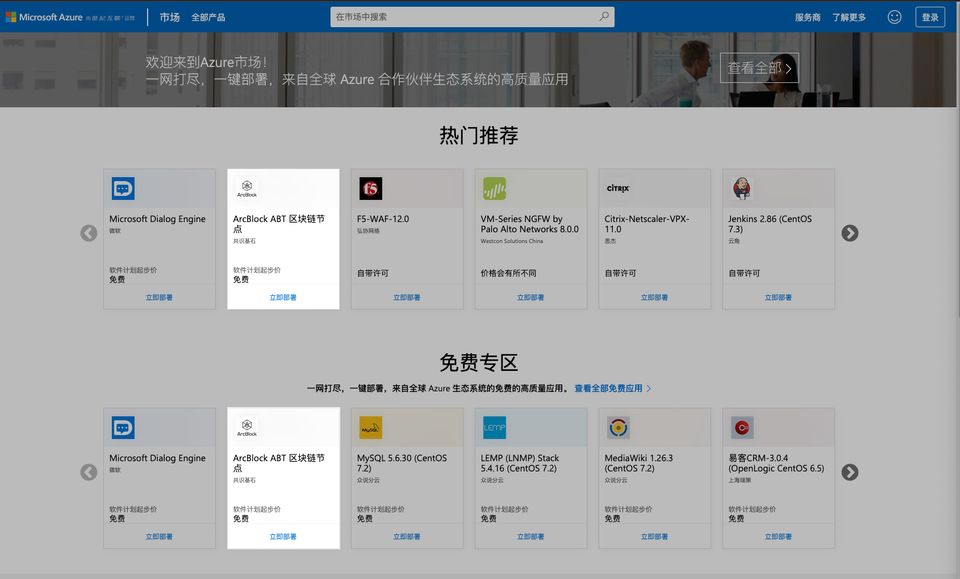960x579 pixels.
Task: Open the 查看全部免费应用 link
Action: pyautogui.click(x=612, y=388)
